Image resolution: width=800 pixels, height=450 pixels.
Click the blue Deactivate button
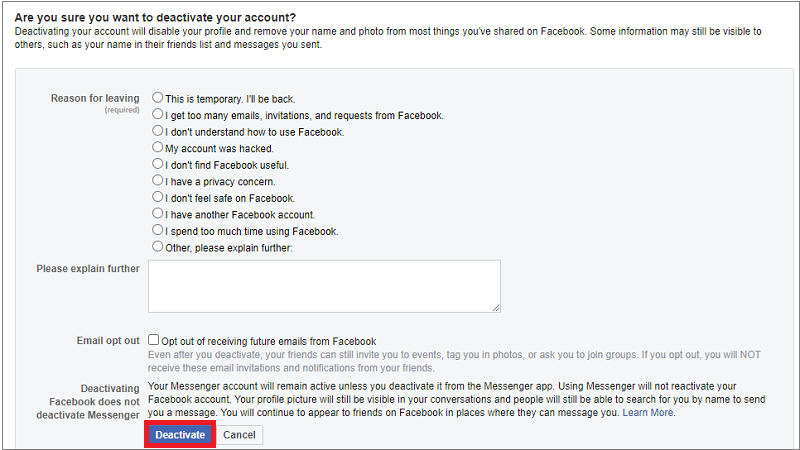pyautogui.click(x=180, y=435)
